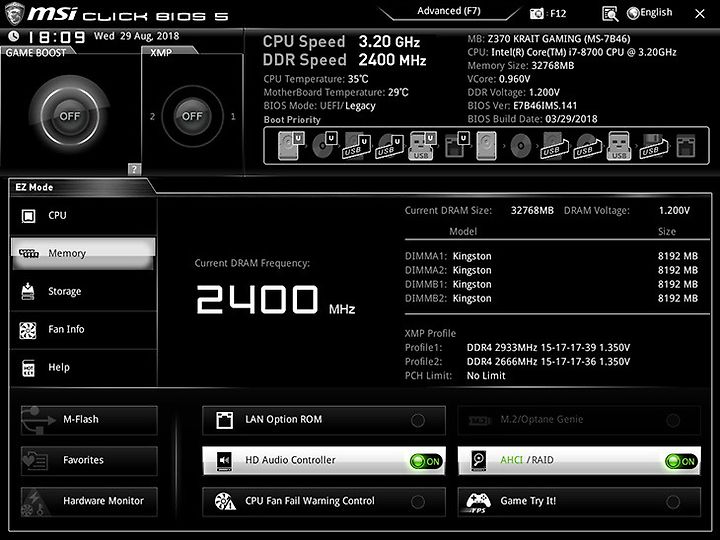Image resolution: width=720 pixels, height=540 pixels.
Task: Close the BIOS setup with X
Action: pyautogui.click(x=699, y=14)
